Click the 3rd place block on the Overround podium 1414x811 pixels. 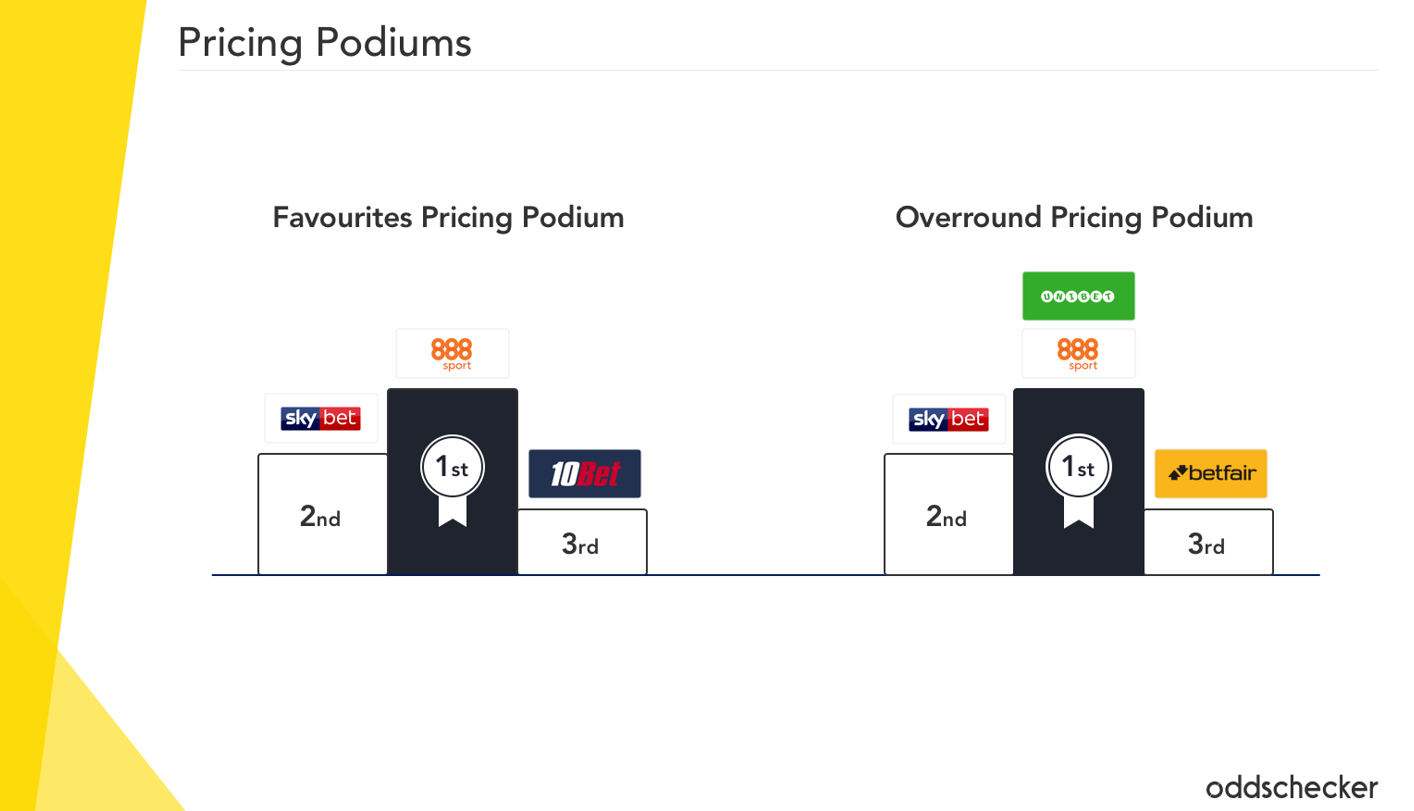(x=1208, y=544)
